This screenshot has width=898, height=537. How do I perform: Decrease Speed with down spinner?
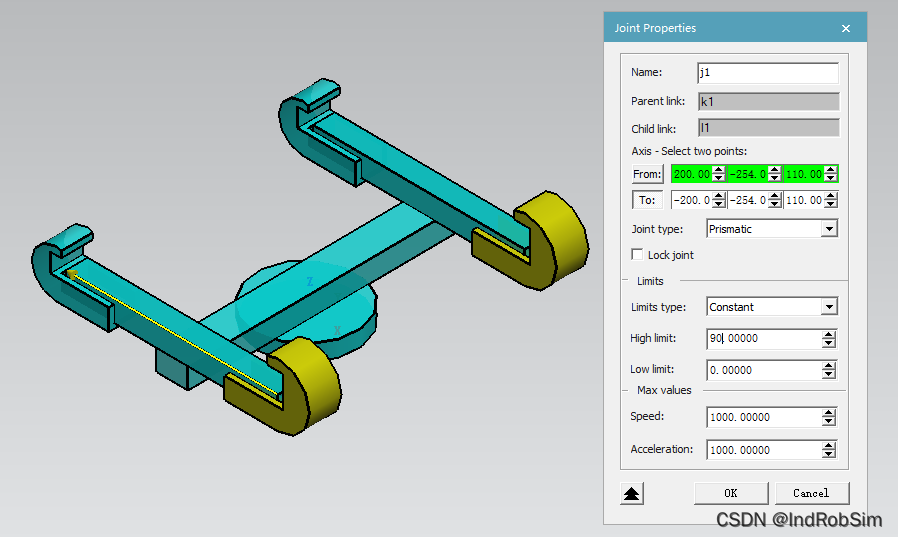click(829, 421)
